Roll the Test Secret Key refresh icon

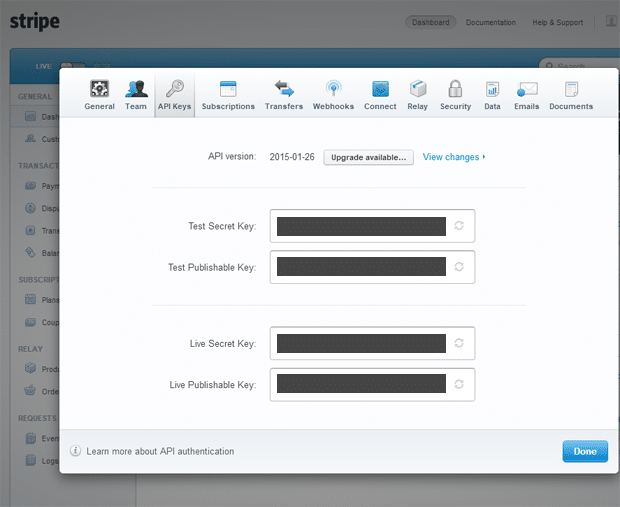coord(459,225)
